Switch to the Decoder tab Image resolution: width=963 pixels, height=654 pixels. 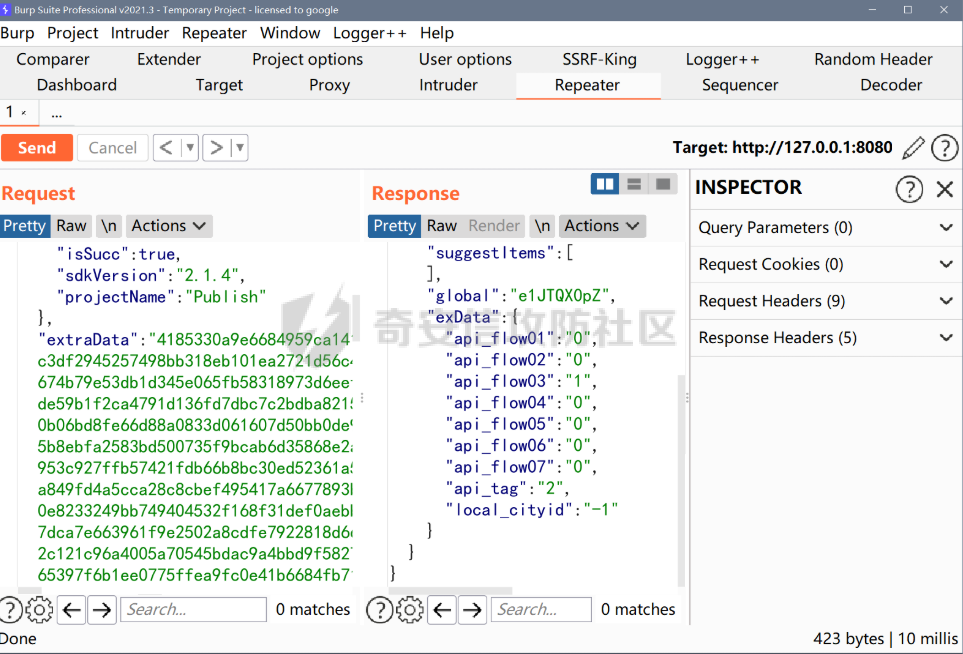click(891, 85)
